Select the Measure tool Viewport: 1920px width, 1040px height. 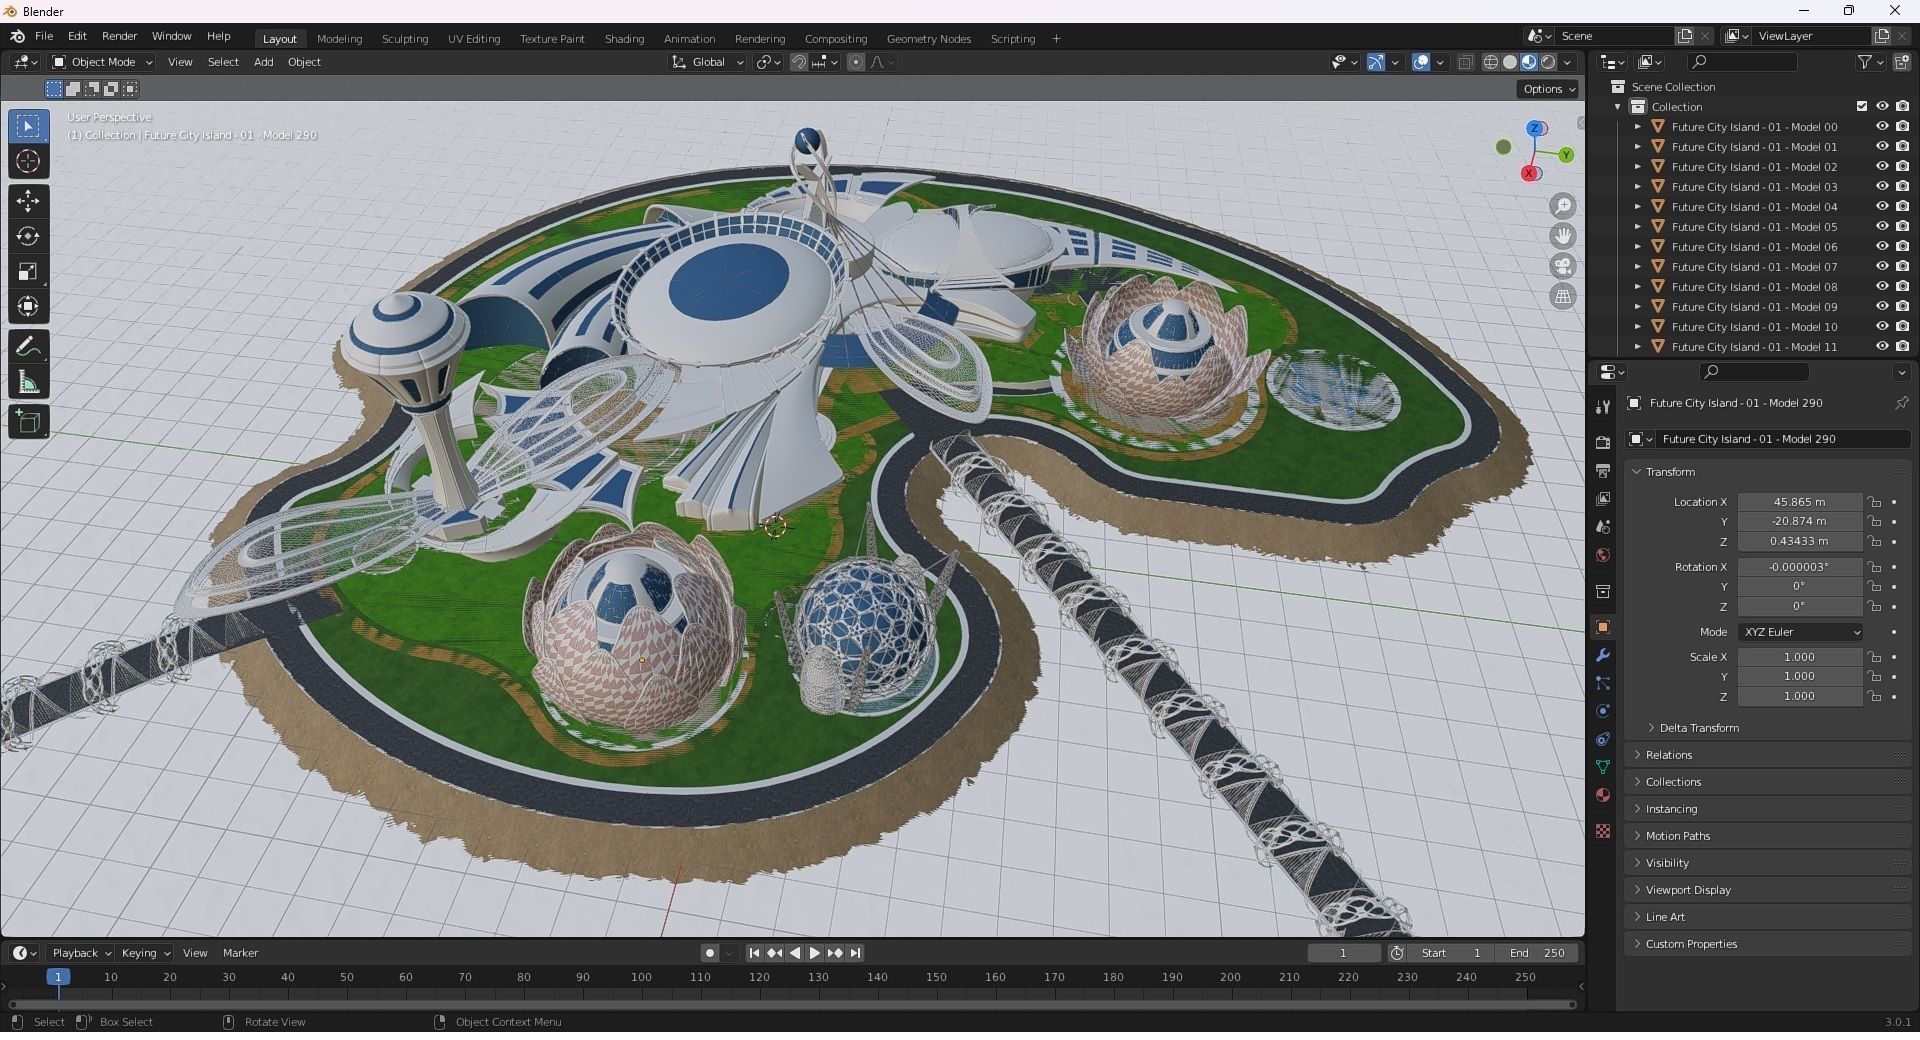[x=28, y=381]
